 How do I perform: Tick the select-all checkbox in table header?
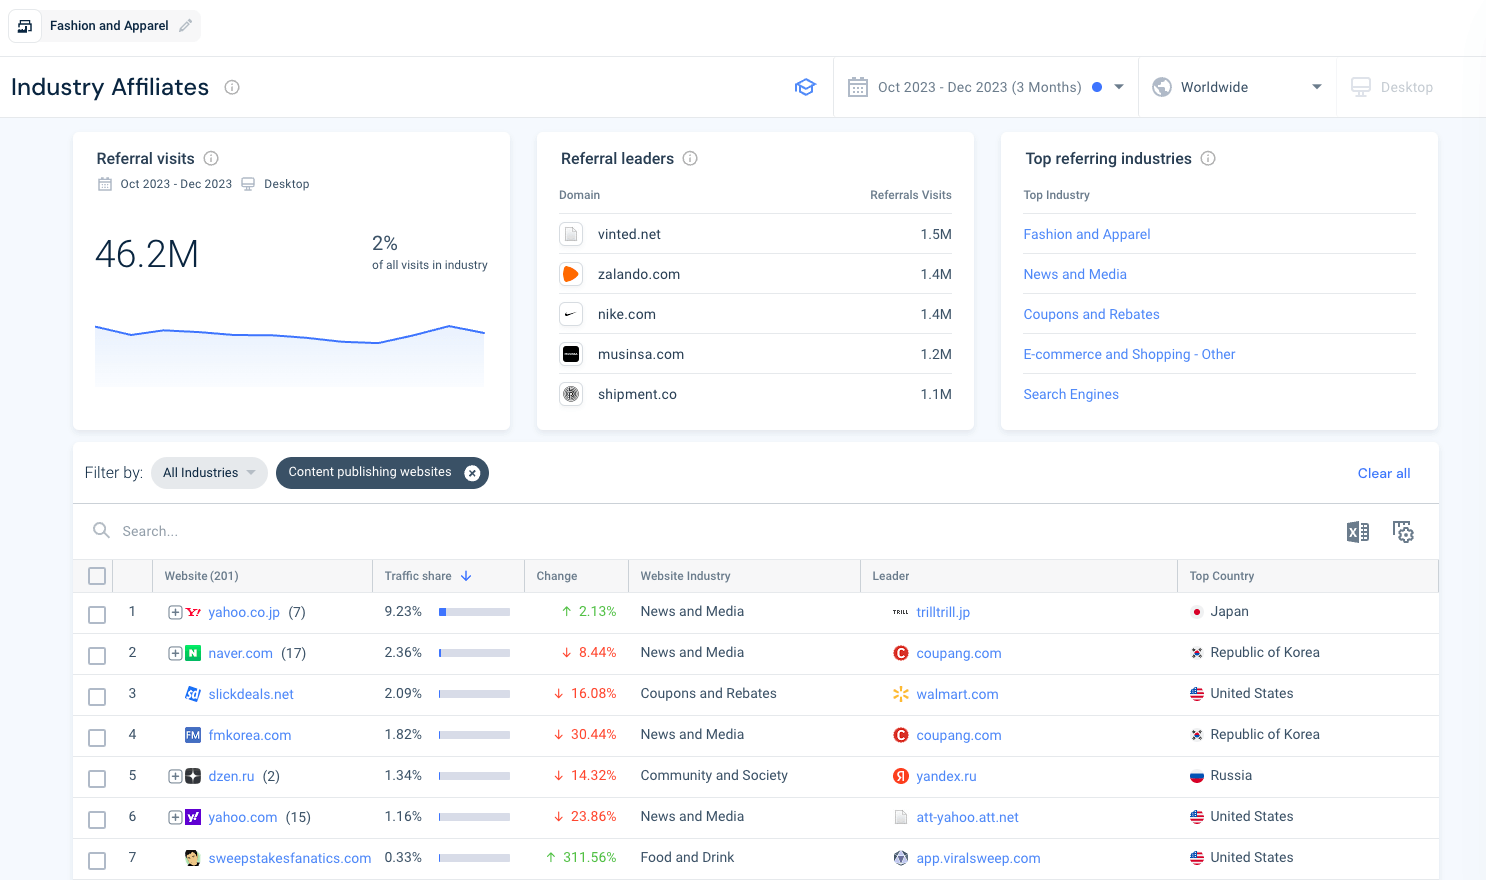(x=97, y=576)
